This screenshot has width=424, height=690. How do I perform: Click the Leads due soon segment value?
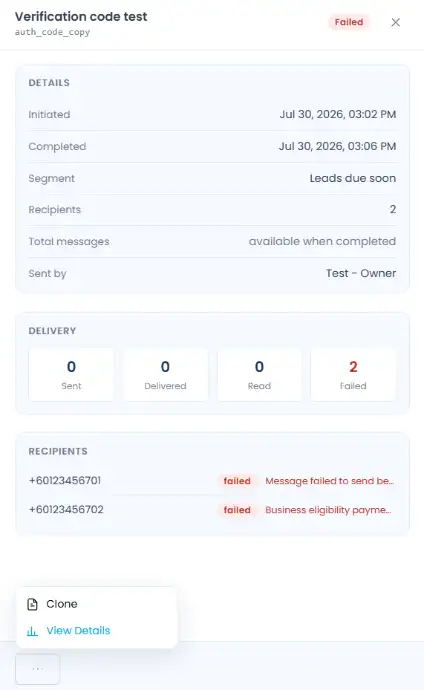tap(353, 178)
